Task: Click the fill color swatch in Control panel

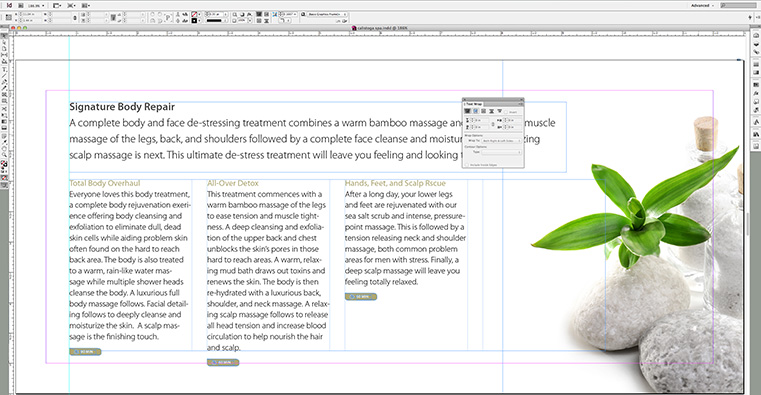Action: click(194, 14)
